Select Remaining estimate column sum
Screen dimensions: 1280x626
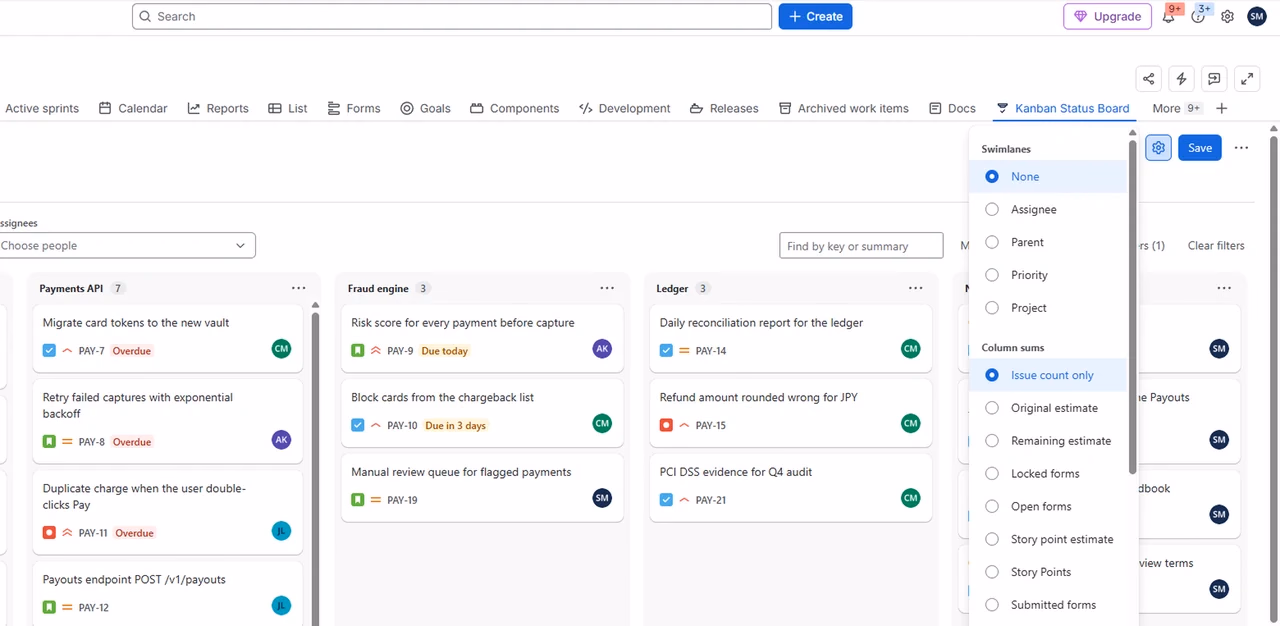(1048, 440)
